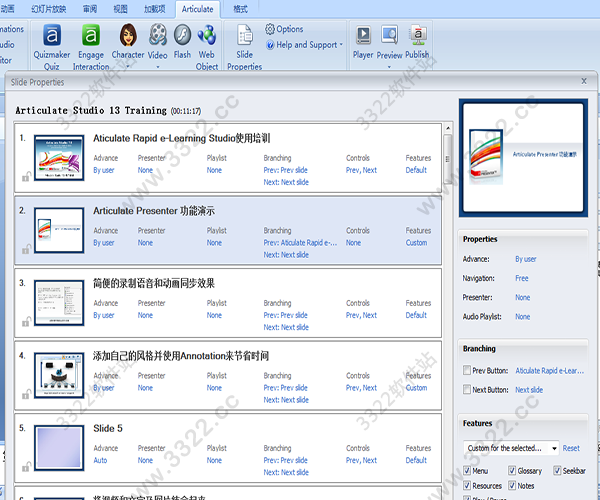
Task: Click the Reset link in Features
Action: [x=571, y=448]
